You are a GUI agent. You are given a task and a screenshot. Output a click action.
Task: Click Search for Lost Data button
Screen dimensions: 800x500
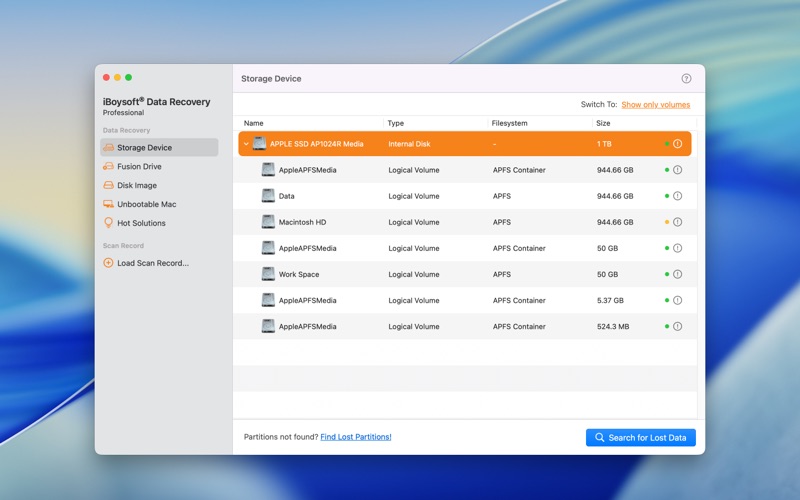640,437
